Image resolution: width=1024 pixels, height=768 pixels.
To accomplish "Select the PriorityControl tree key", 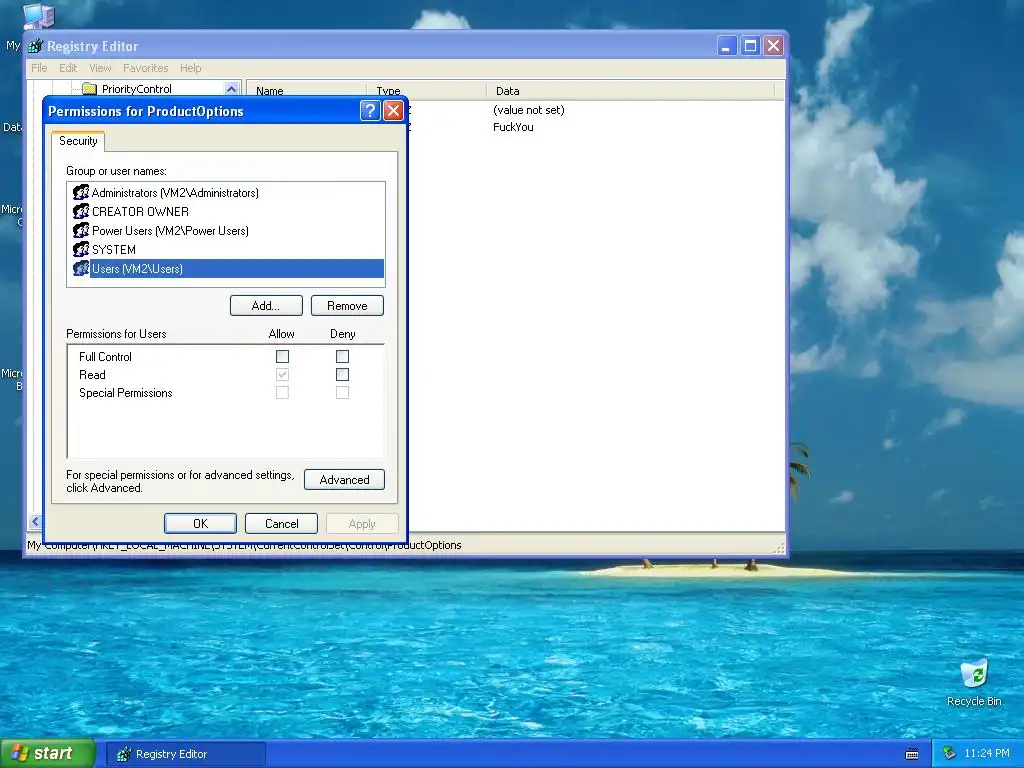I will [136, 89].
